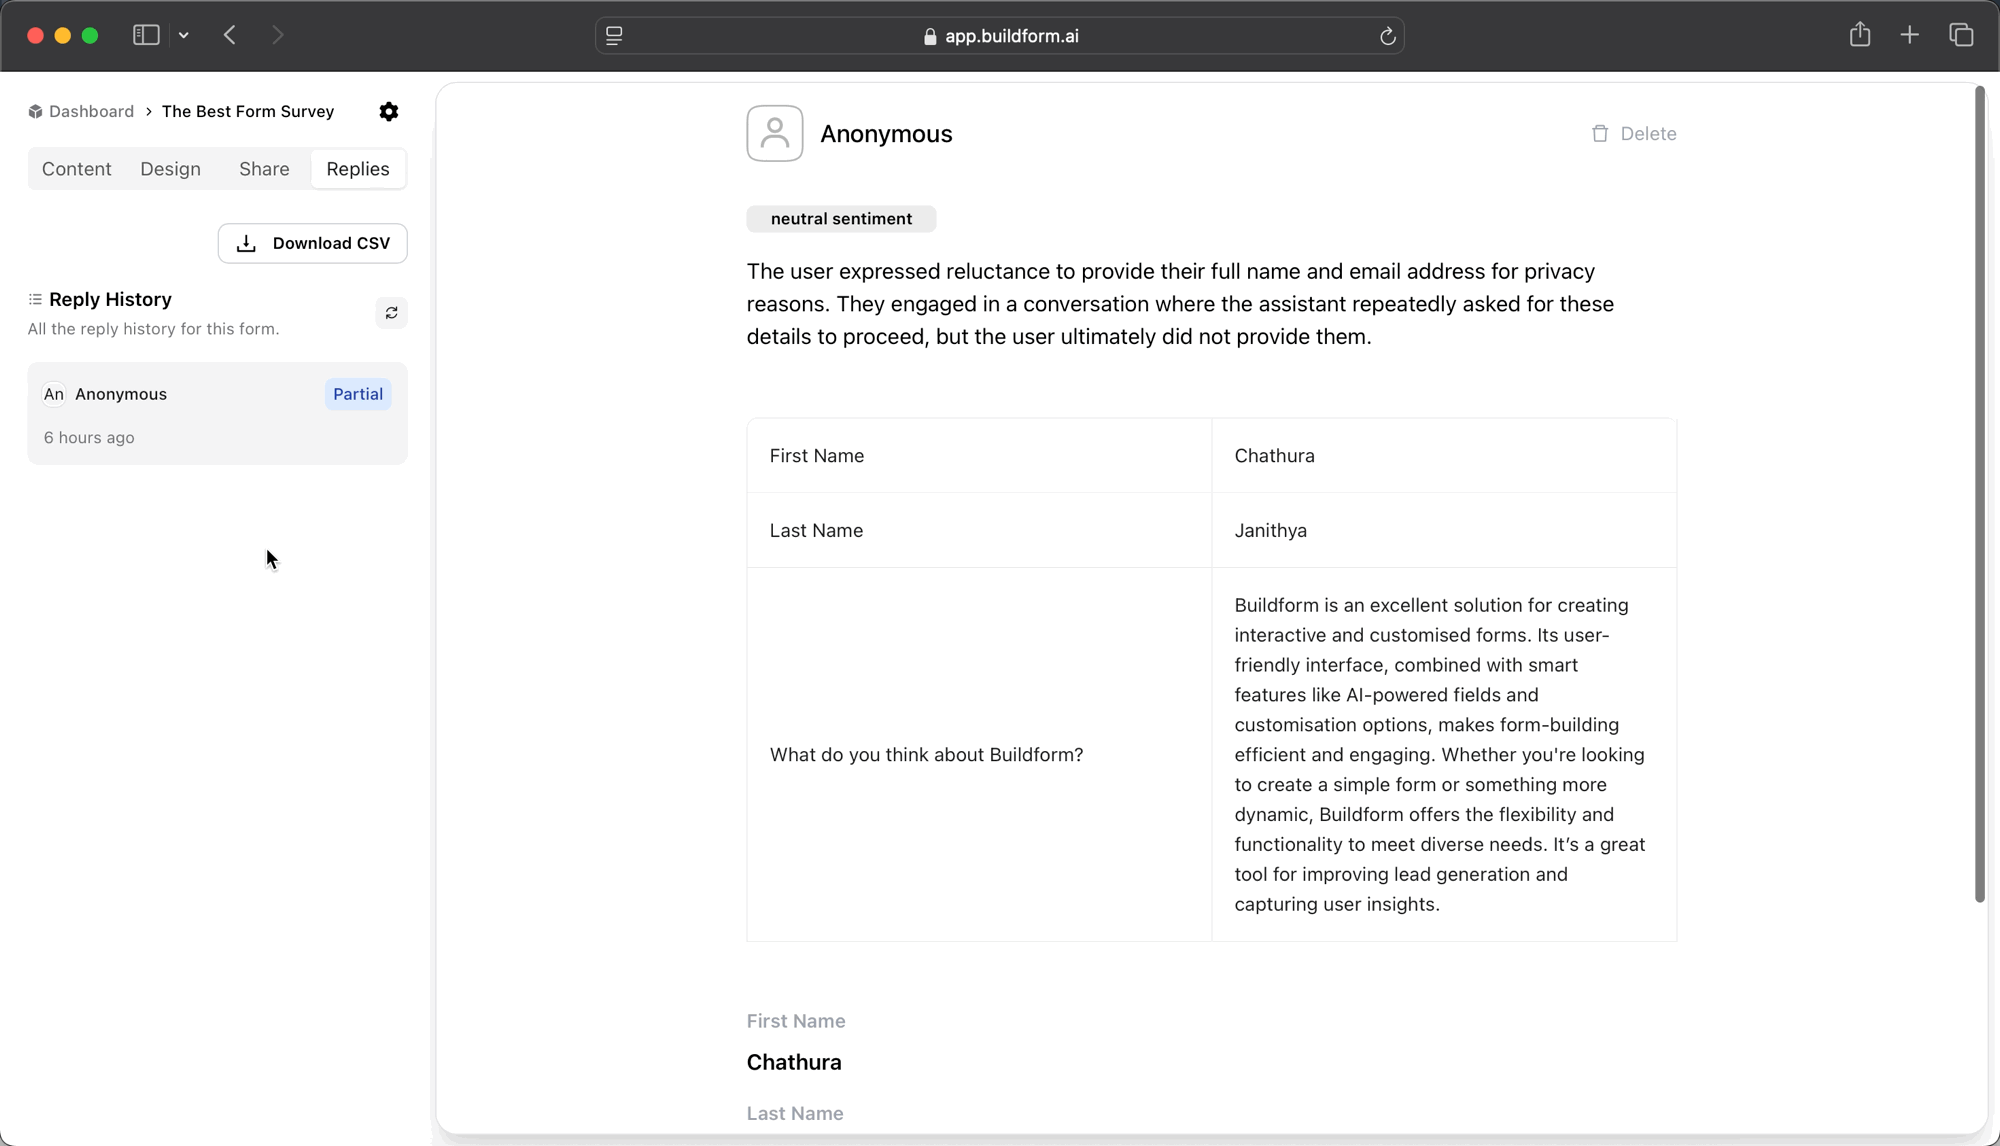Delete the Anonymous reply
The image size is (2000, 1146).
coord(1634,133)
